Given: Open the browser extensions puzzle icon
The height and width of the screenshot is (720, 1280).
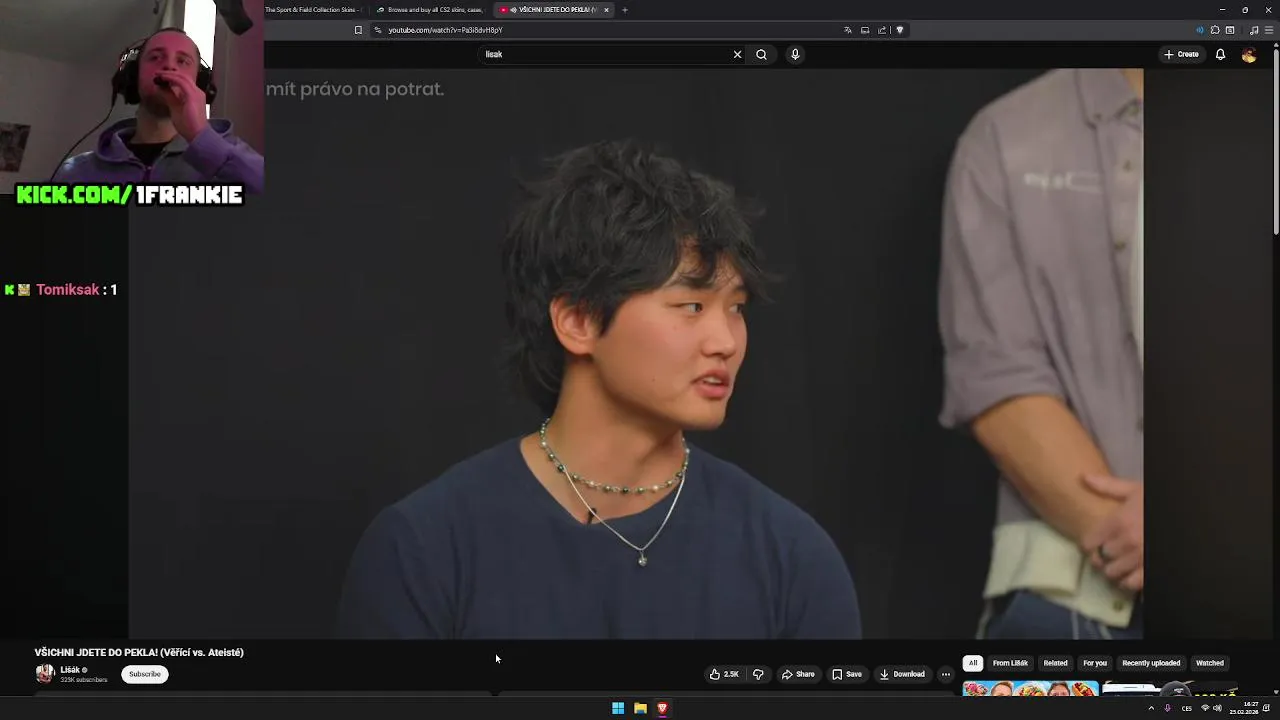Looking at the screenshot, I should [x=1215, y=30].
